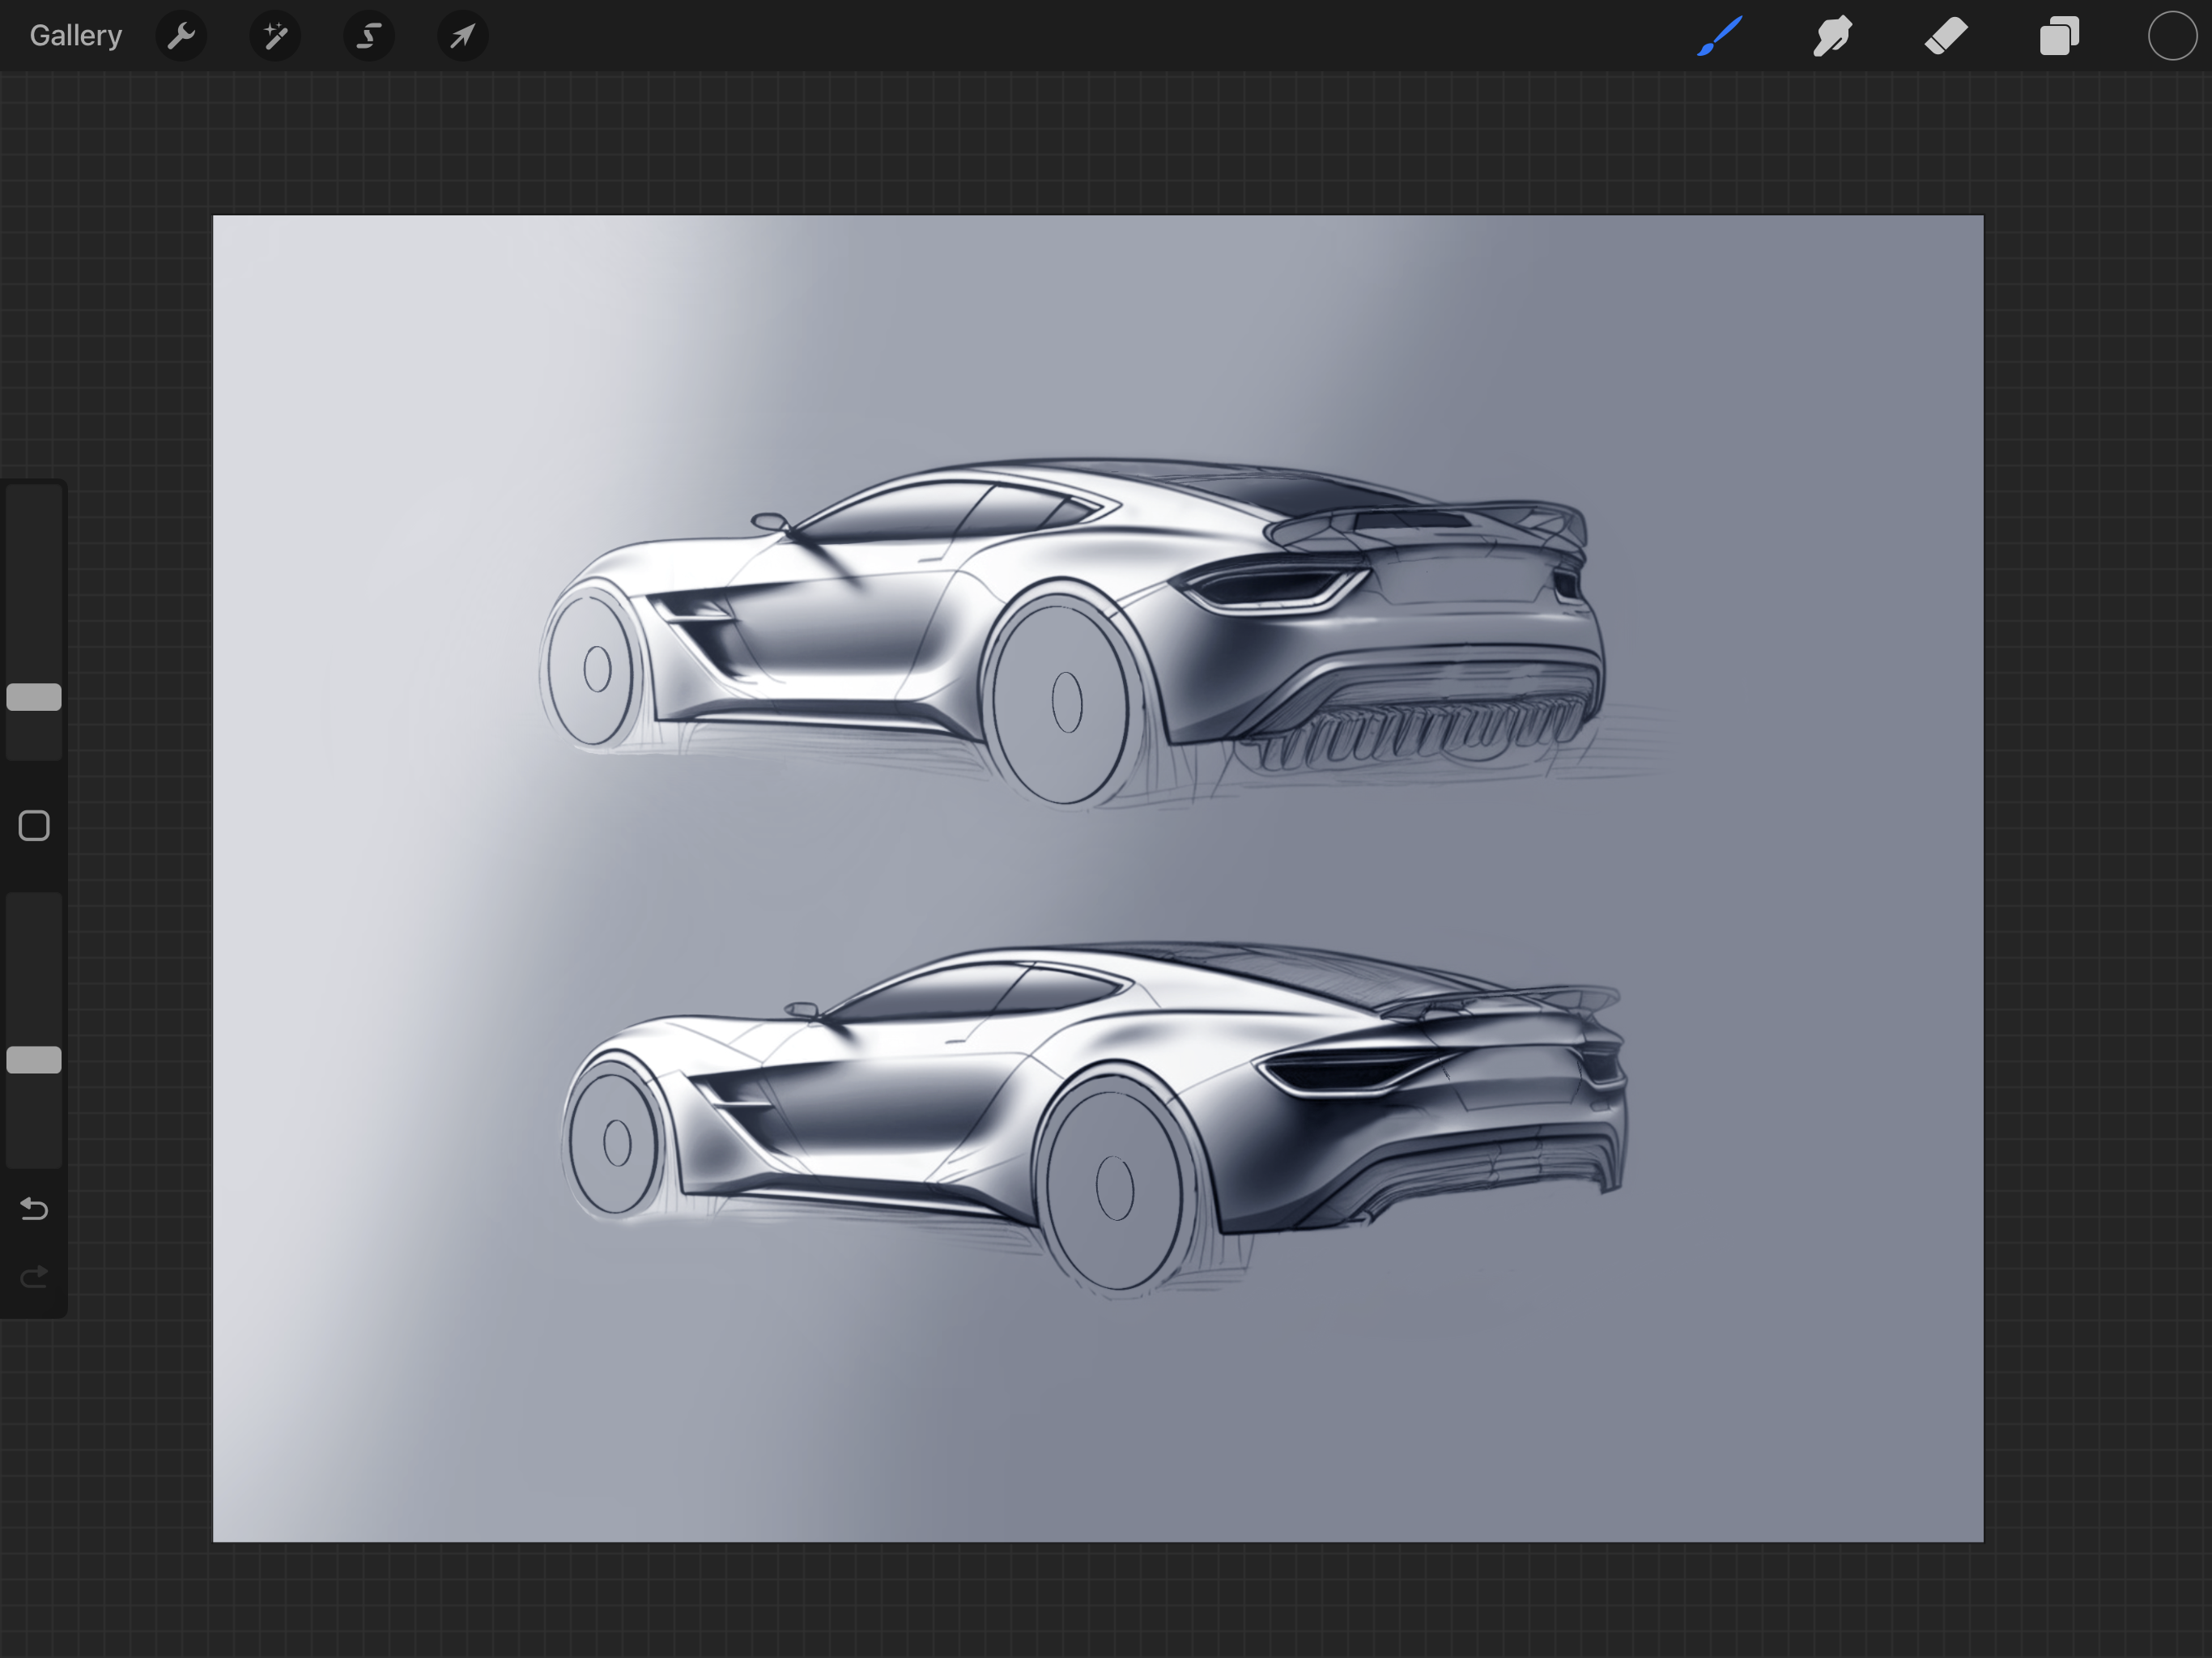Open the Actions wrench menu
Screen dimensions: 2212x1658
181,36
